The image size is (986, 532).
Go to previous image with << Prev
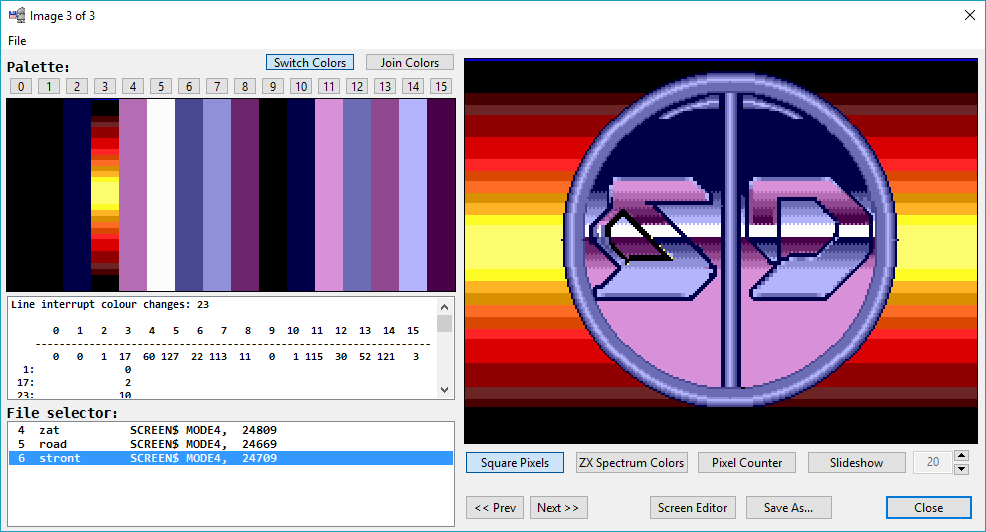[x=495, y=507]
